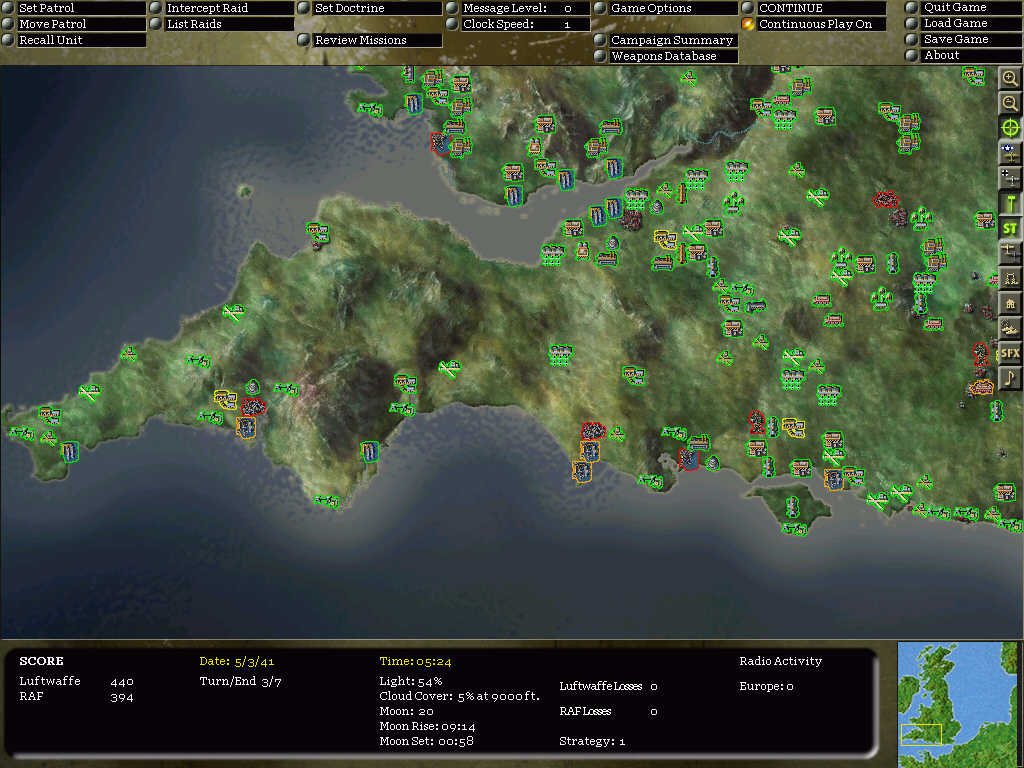Toggle the green crosshair target icon
Image resolution: width=1024 pixels, height=768 pixels.
coord(1010,128)
